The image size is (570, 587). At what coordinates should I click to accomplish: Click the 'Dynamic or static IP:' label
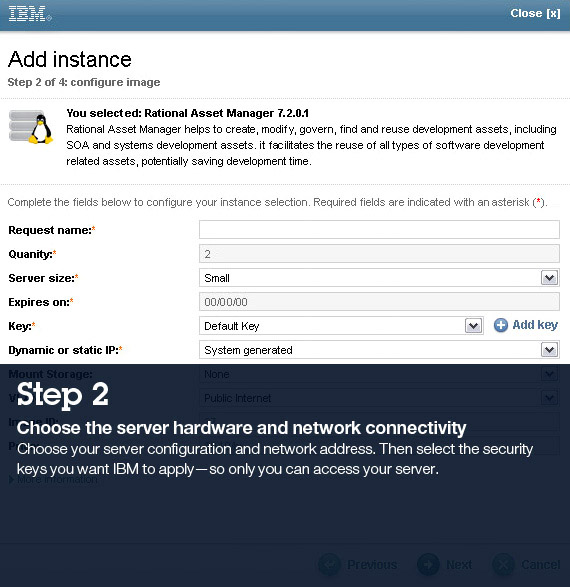[65, 350]
